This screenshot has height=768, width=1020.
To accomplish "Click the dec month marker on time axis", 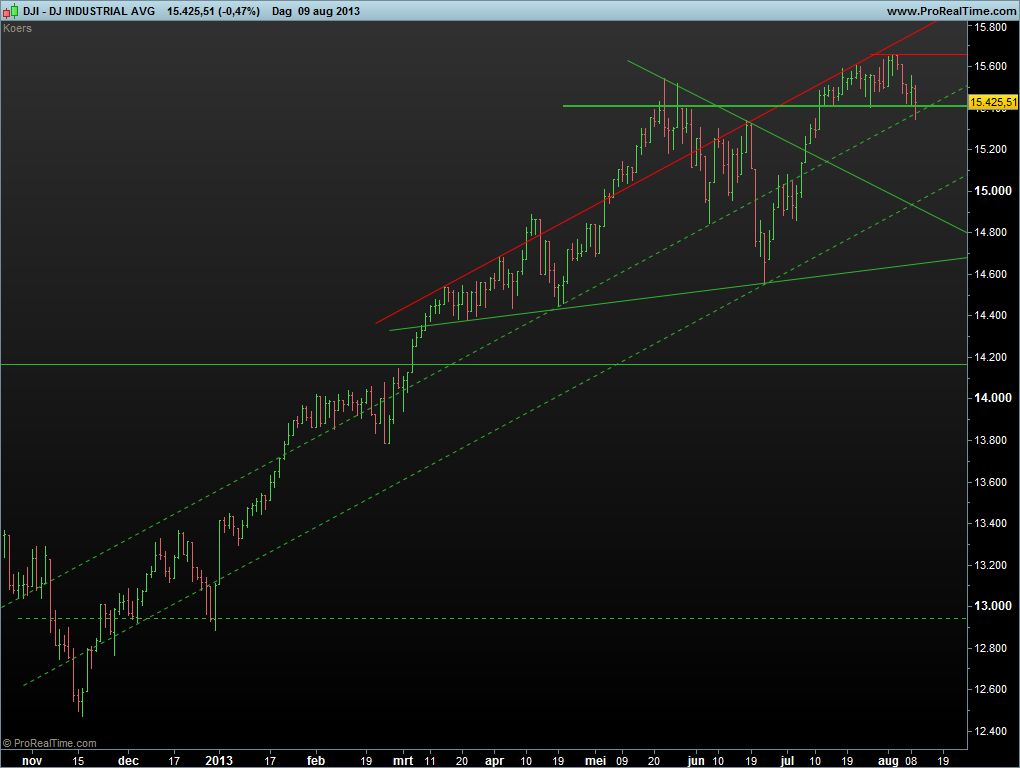I will pos(128,760).
